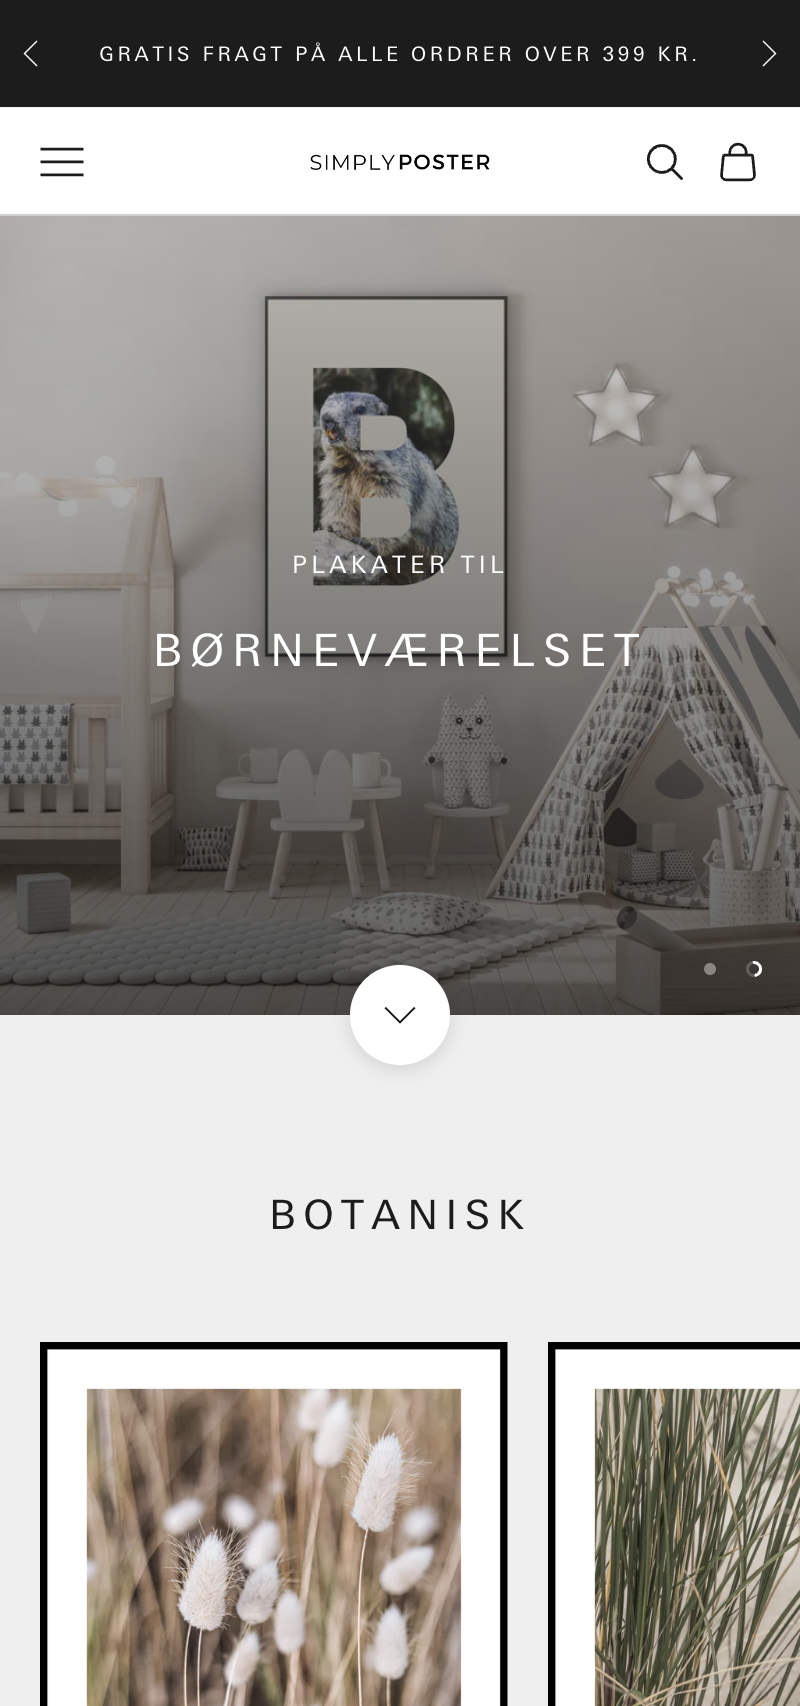The width and height of the screenshot is (800, 1706).
Task: Select the second hero slide dot
Action: [754, 969]
